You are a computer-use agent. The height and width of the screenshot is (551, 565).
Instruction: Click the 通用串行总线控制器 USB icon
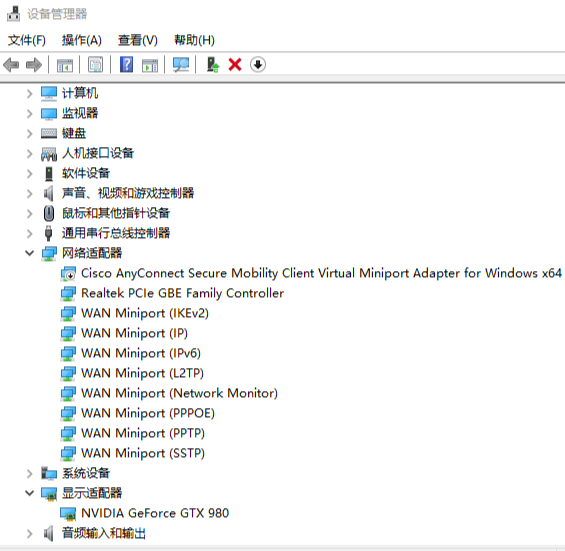(49, 233)
